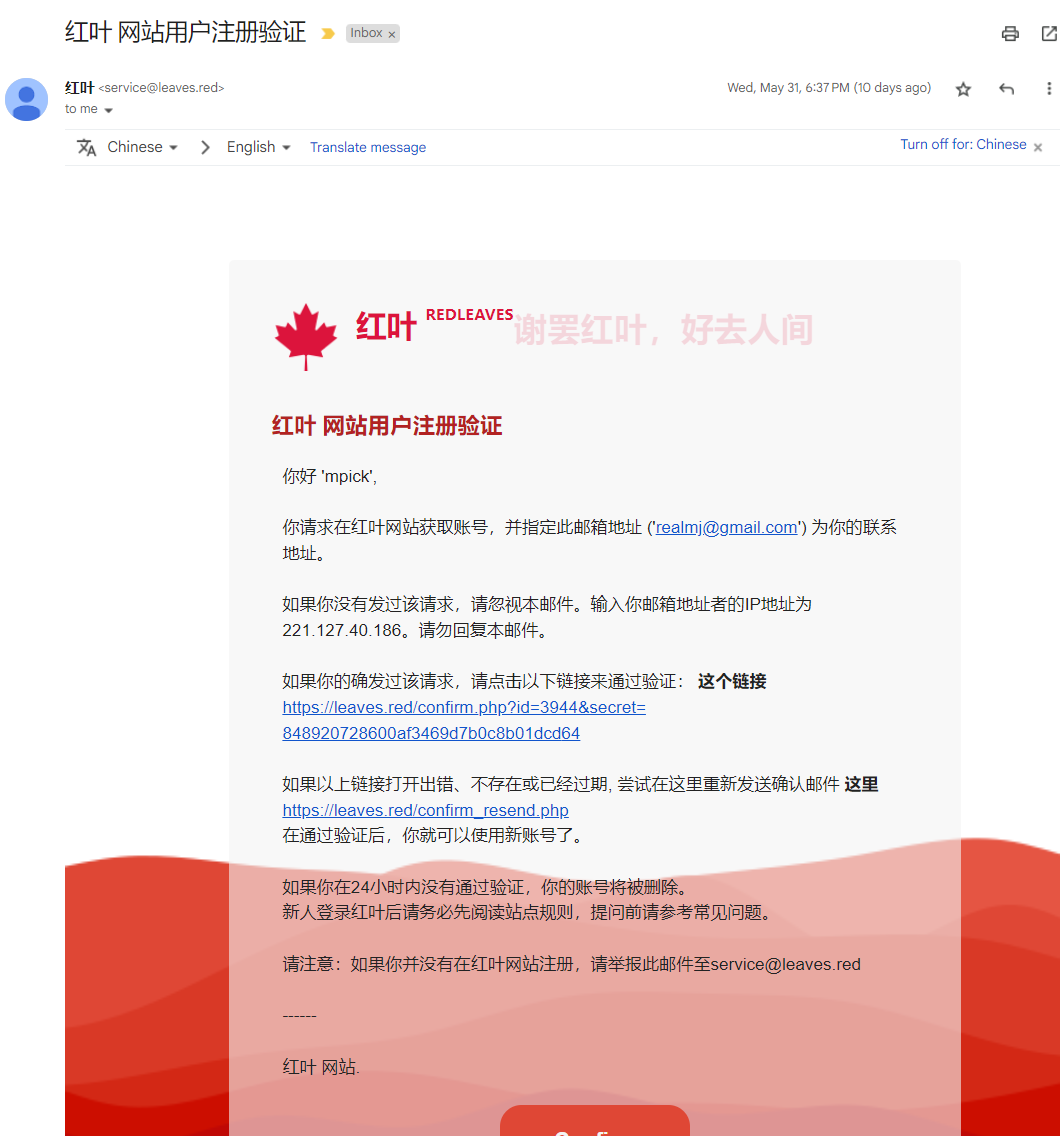Image resolution: width=1064 pixels, height=1136 pixels.
Task: Click Translate message
Action: click(368, 147)
